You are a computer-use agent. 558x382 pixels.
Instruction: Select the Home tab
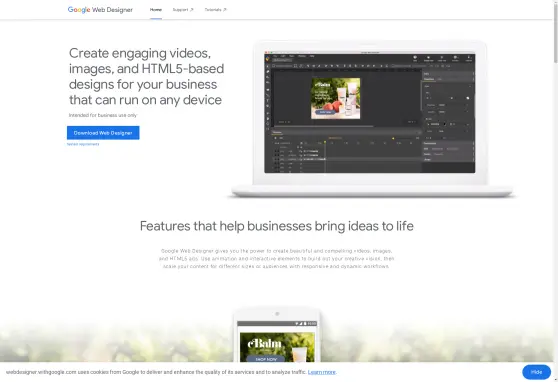tap(156, 10)
